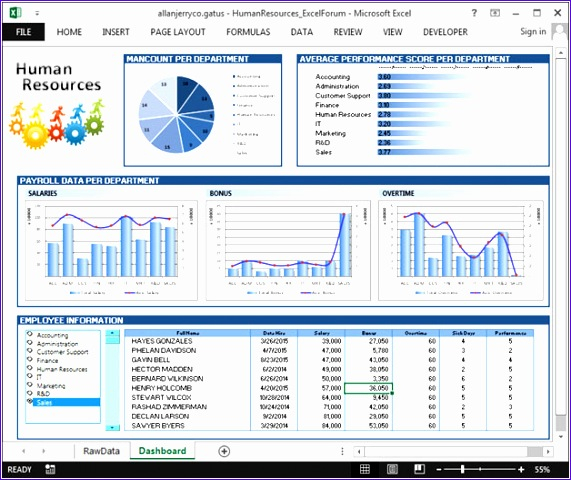The image size is (571, 480).
Task: Click the sheet tab bar splitter dots
Action: (342, 451)
